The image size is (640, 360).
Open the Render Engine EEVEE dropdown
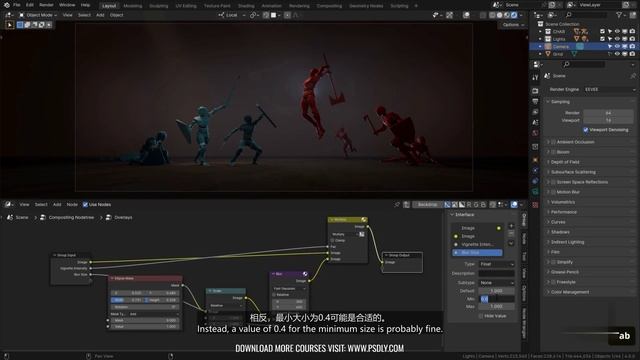(609, 89)
